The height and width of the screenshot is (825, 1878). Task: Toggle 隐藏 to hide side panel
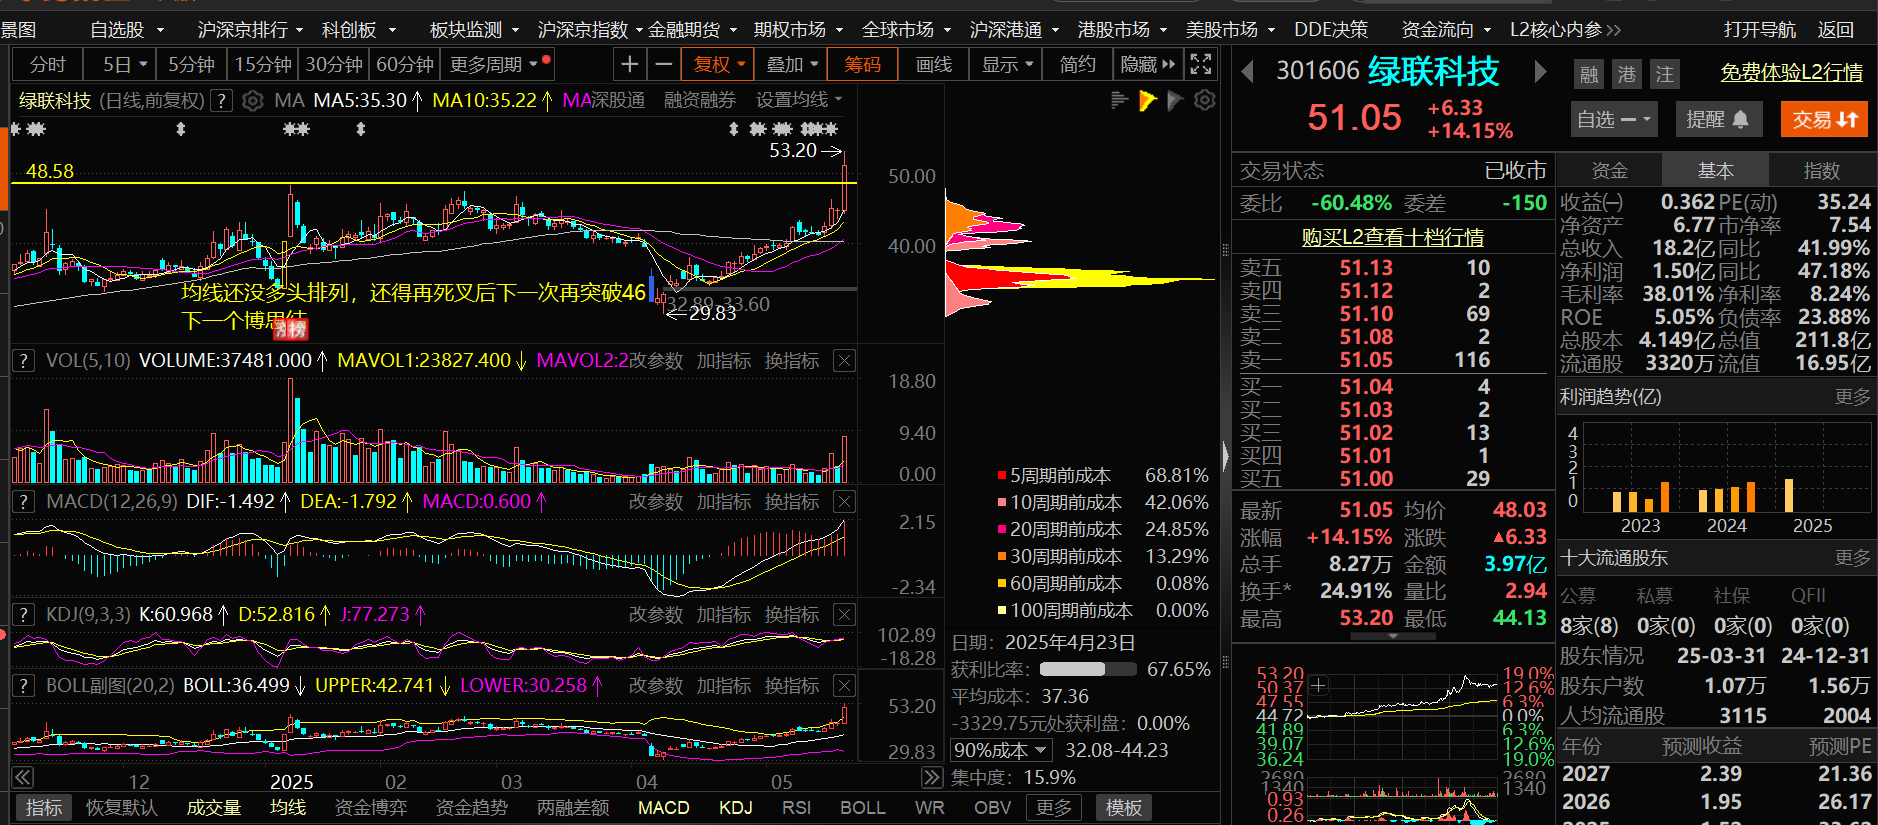(1147, 65)
